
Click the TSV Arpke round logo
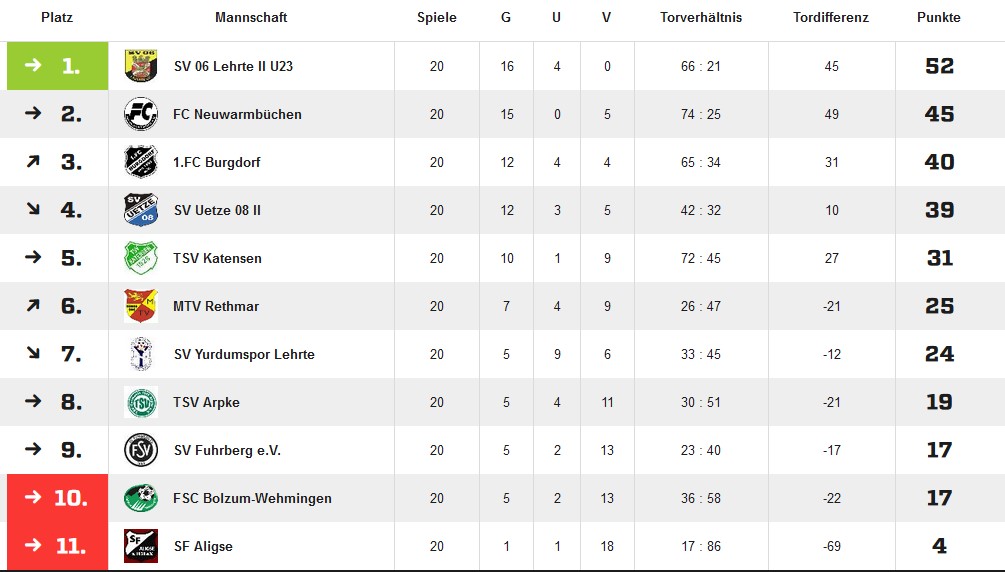141,402
